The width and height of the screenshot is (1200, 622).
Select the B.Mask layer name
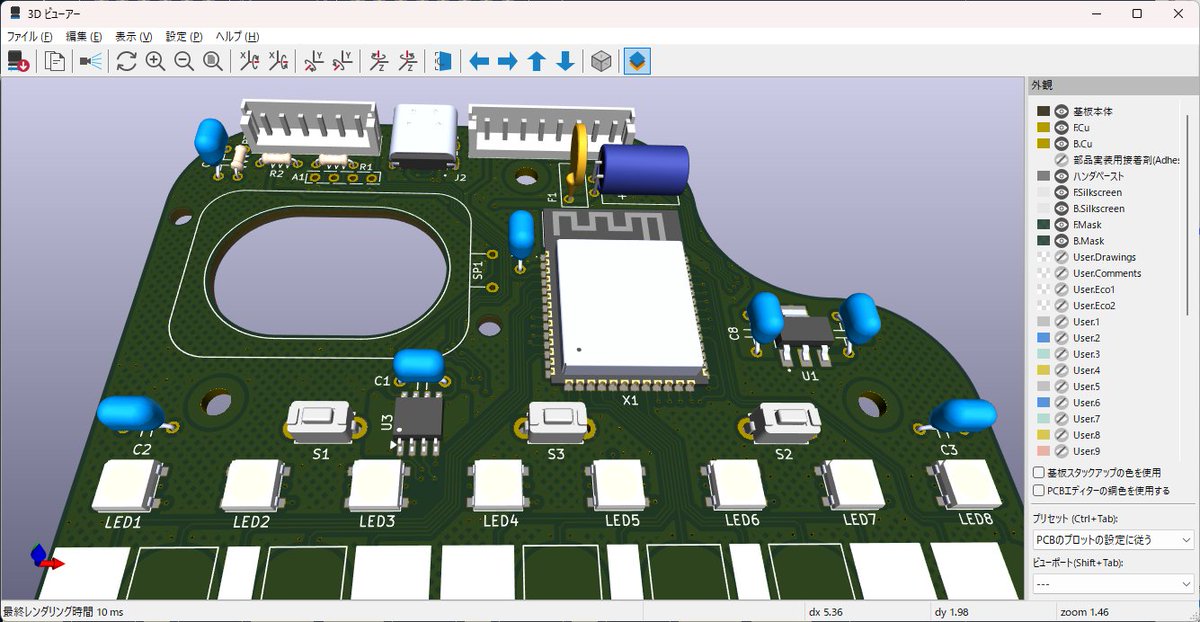(x=1088, y=241)
